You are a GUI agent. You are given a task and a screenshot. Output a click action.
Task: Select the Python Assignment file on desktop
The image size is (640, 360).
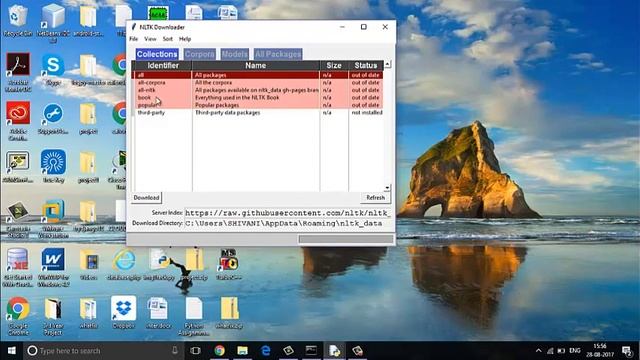pos(194,316)
